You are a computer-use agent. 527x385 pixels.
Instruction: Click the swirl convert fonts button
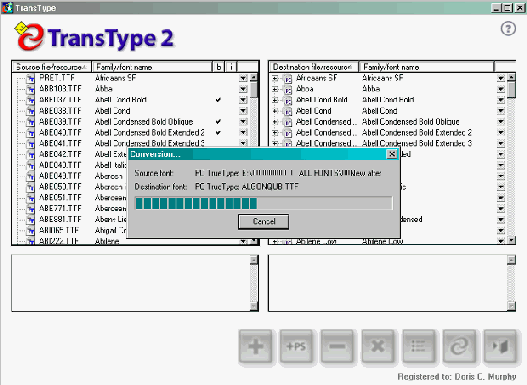click(459, 347)
